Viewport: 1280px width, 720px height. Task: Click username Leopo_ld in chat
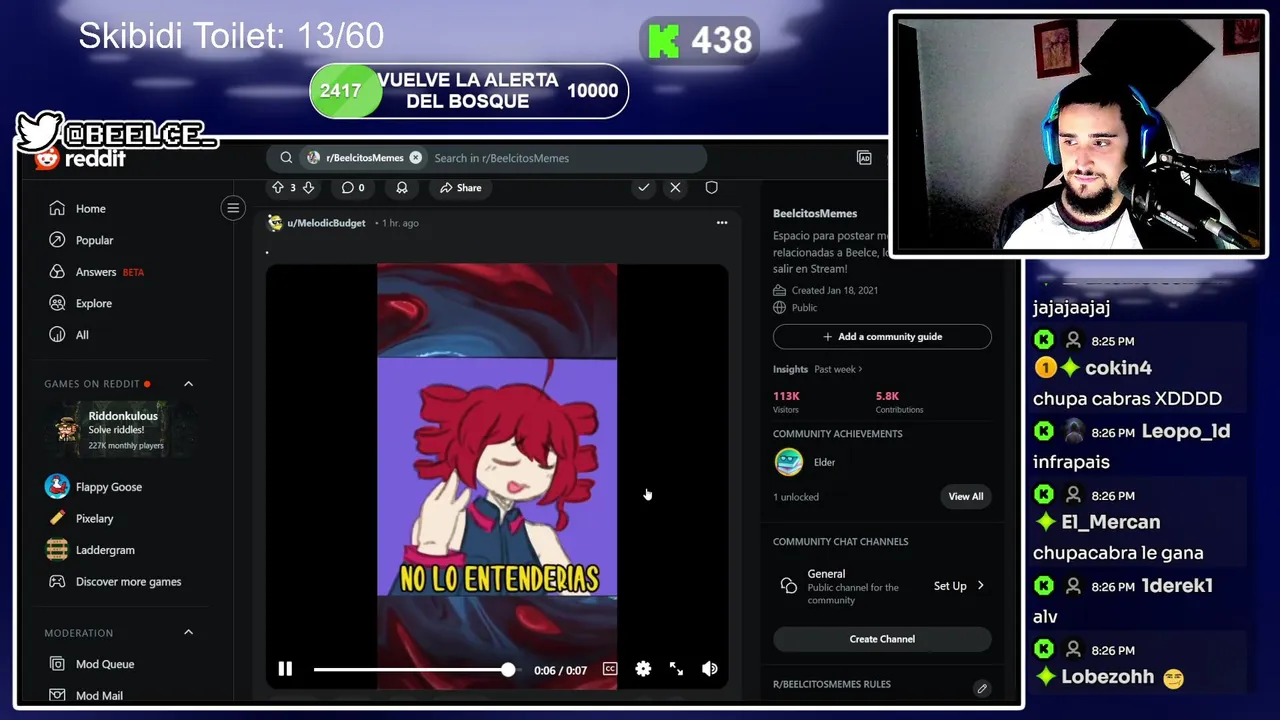click(x=1186, y=431)
